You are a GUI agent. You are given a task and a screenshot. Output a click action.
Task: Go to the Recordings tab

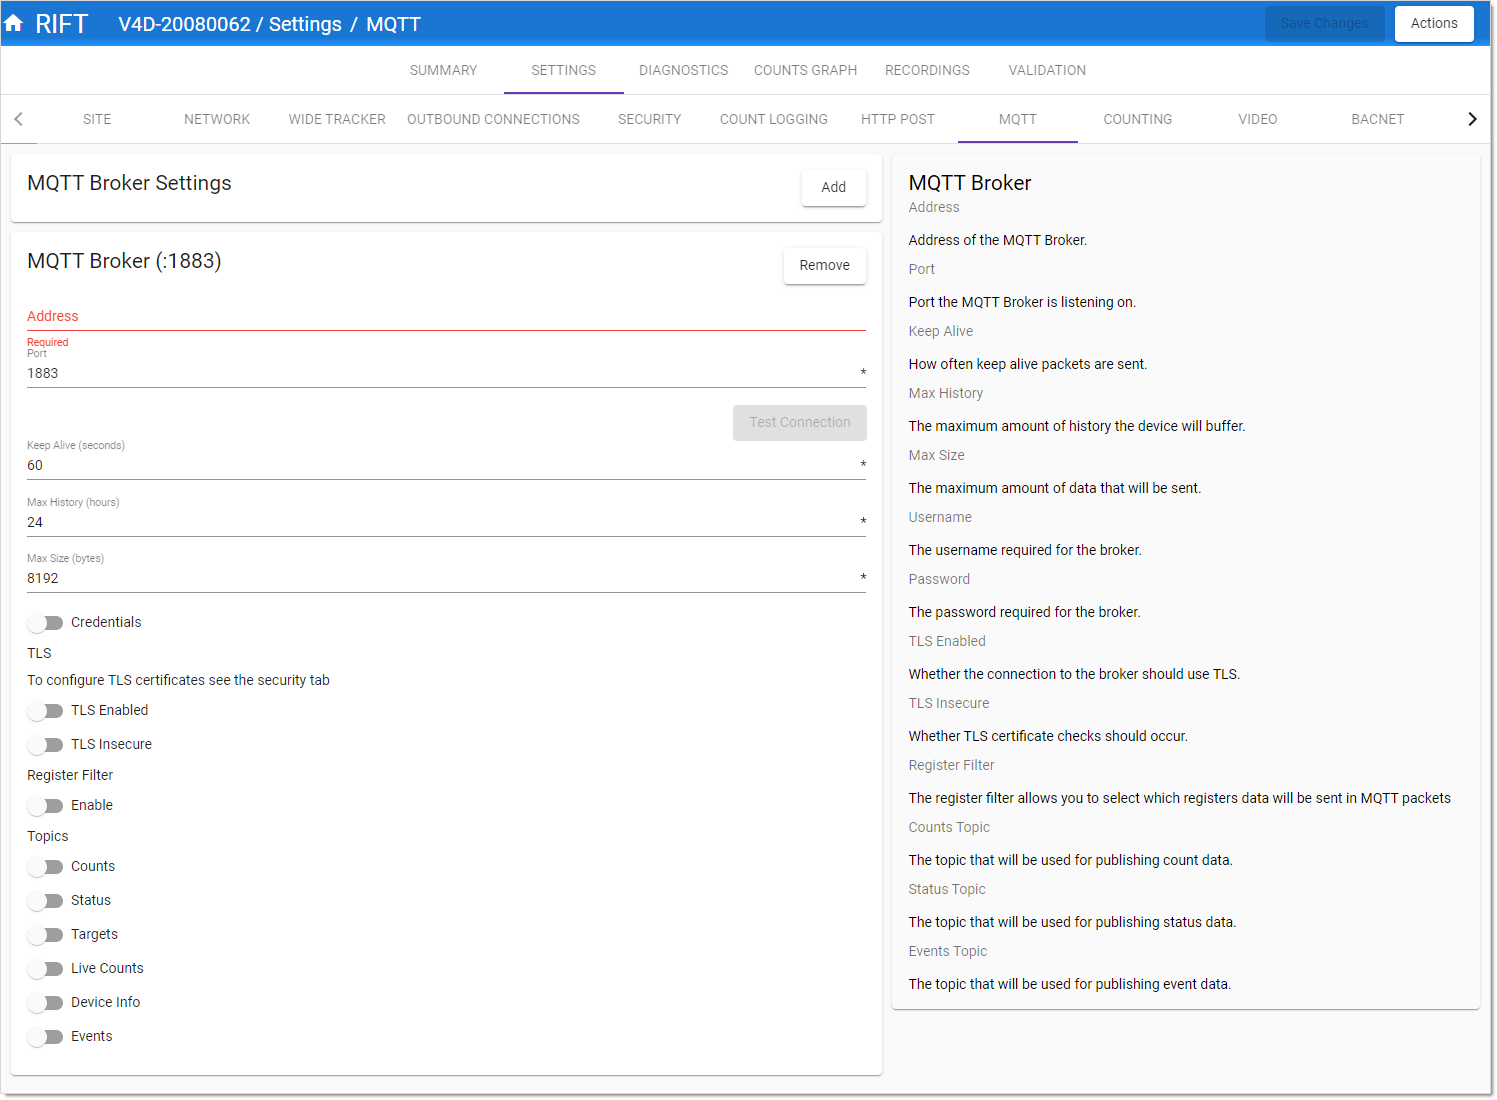[x=927, y=70]
